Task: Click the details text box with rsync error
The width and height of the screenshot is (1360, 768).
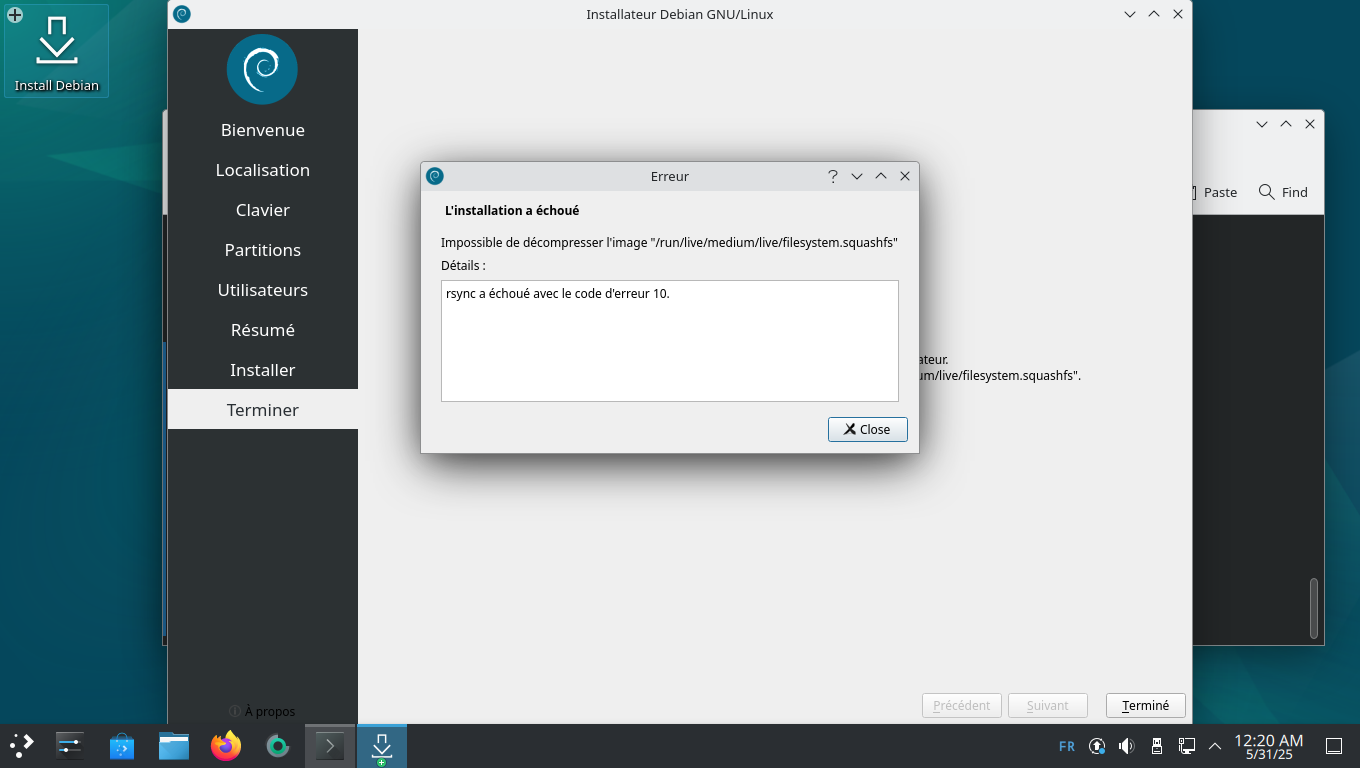Action: point(669,341)
